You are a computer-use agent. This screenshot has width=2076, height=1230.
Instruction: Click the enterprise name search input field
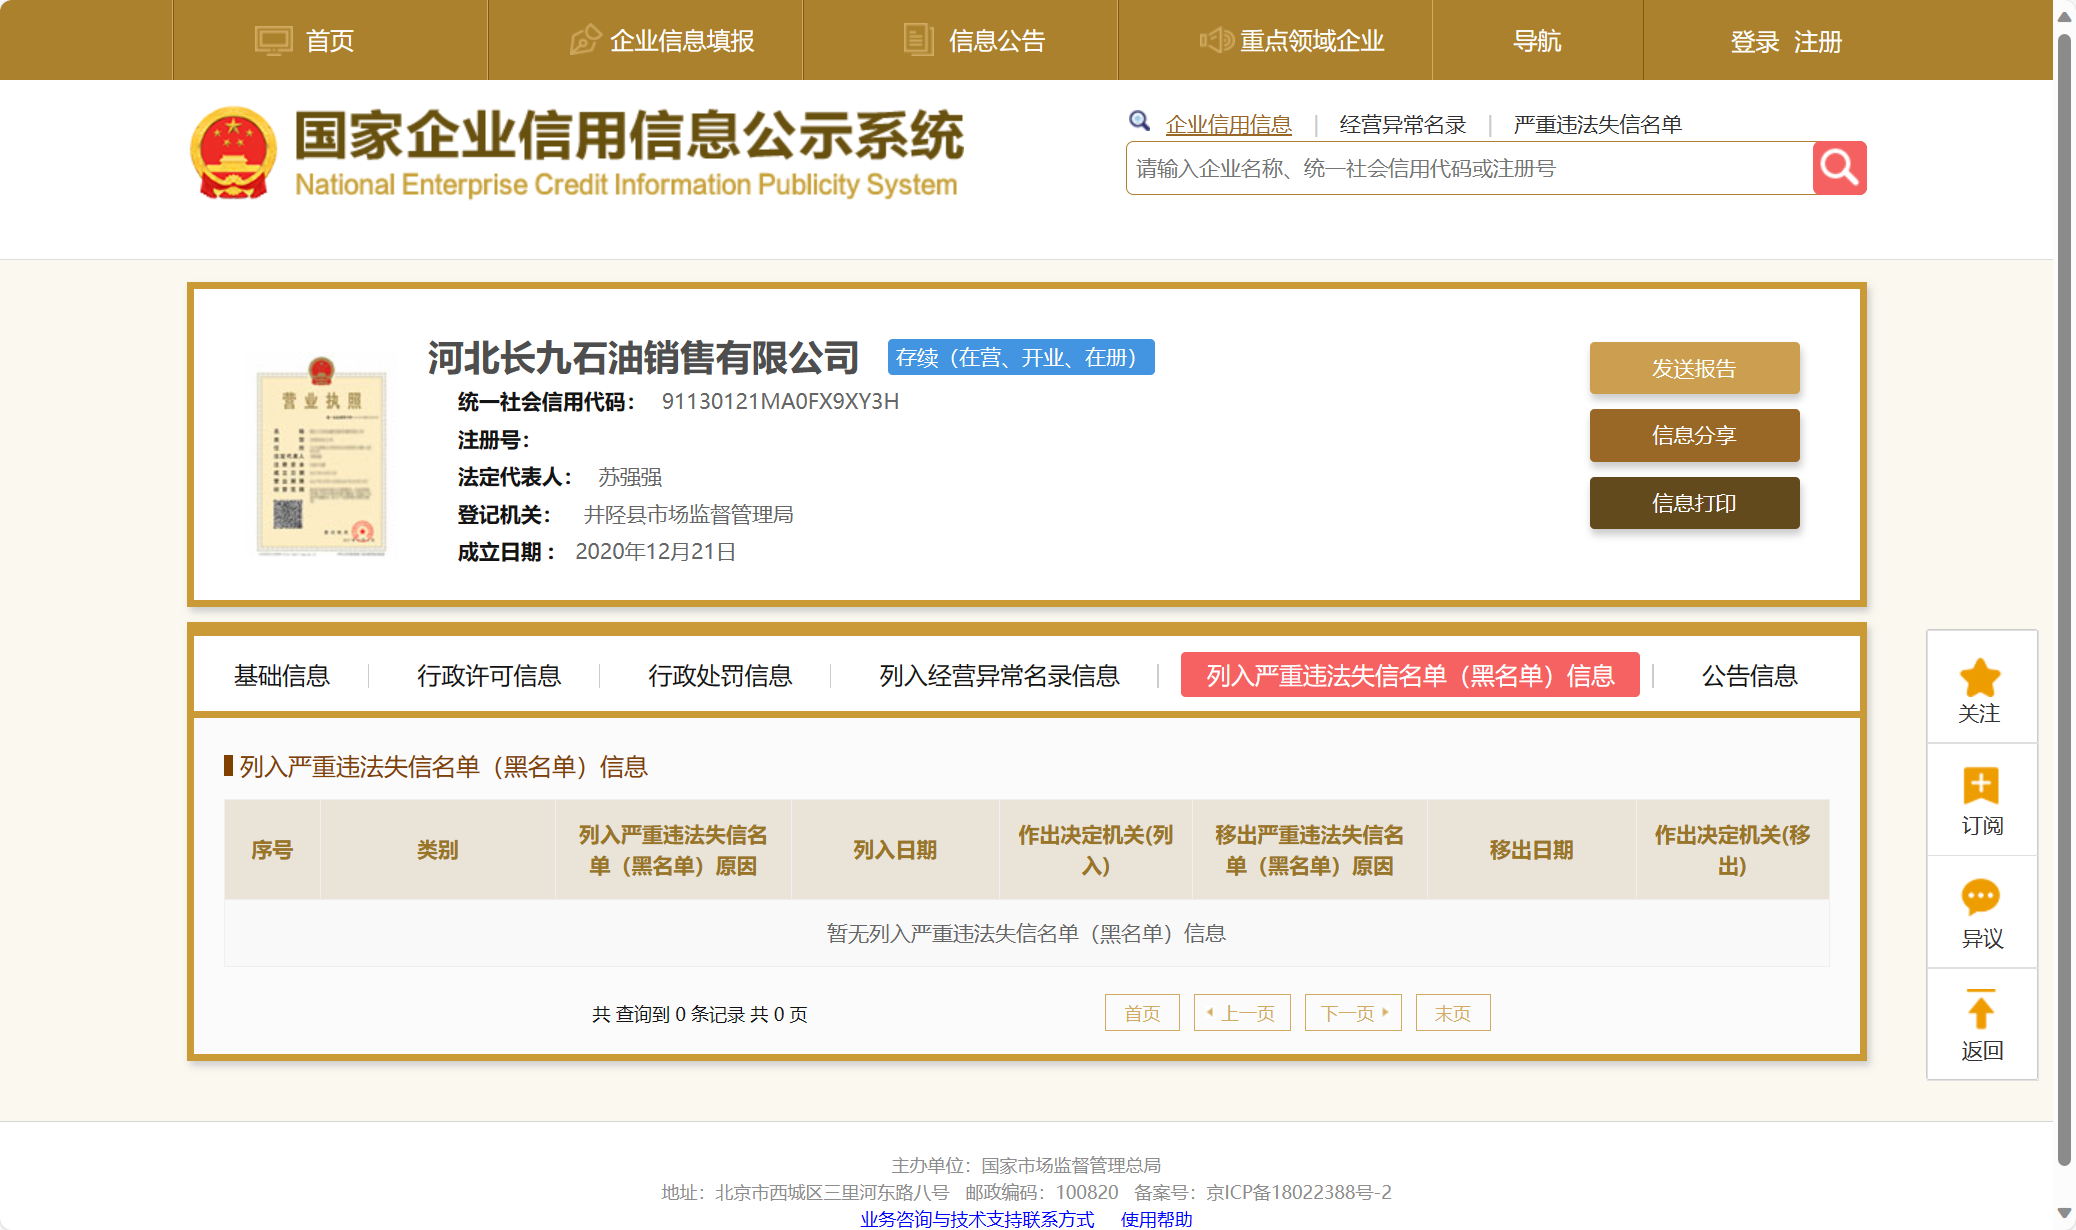pos(1468,168)
